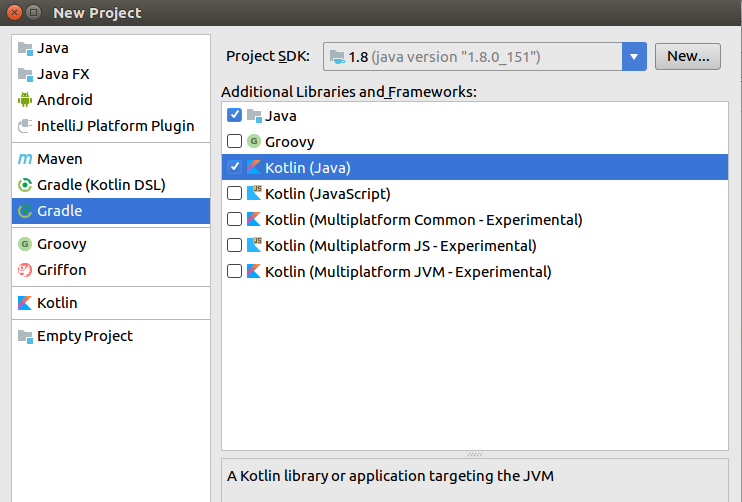Click the Kotlin logo in left list
Screen dimensions: 742x502
coord(25,303)
